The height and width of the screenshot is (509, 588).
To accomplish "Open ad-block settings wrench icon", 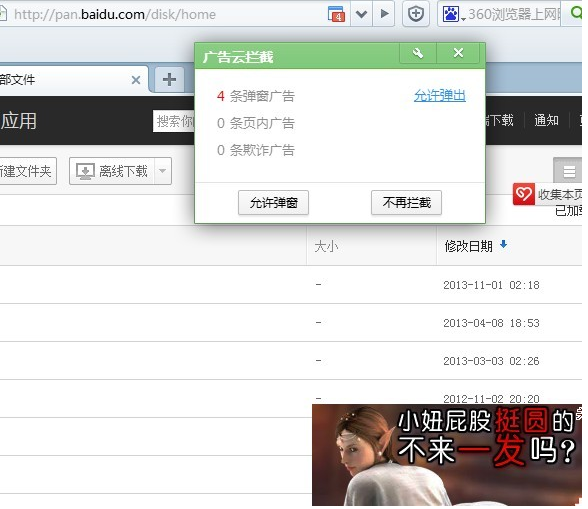I will 418,53.
